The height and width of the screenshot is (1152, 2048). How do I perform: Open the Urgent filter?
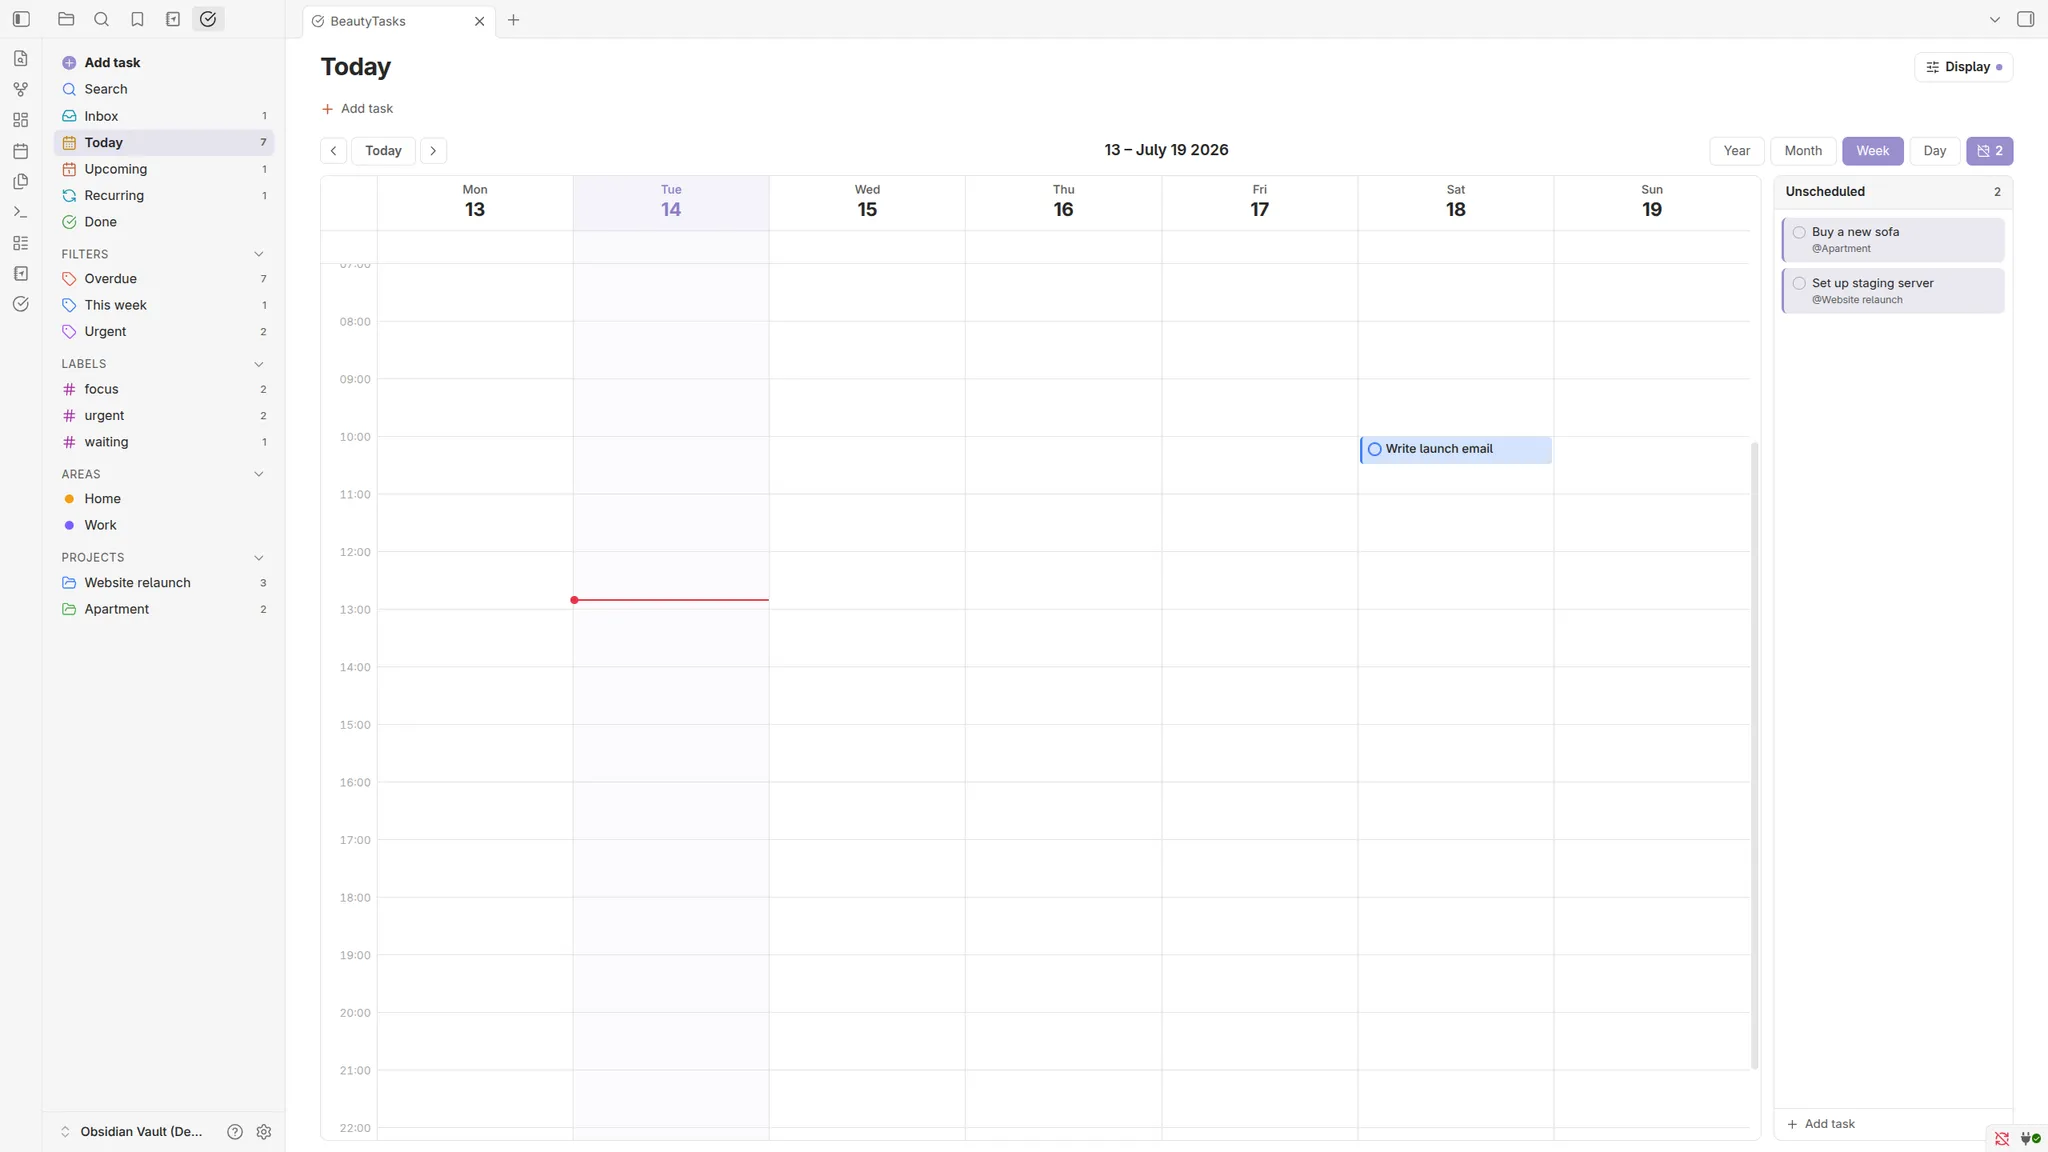tap(164, 332)
